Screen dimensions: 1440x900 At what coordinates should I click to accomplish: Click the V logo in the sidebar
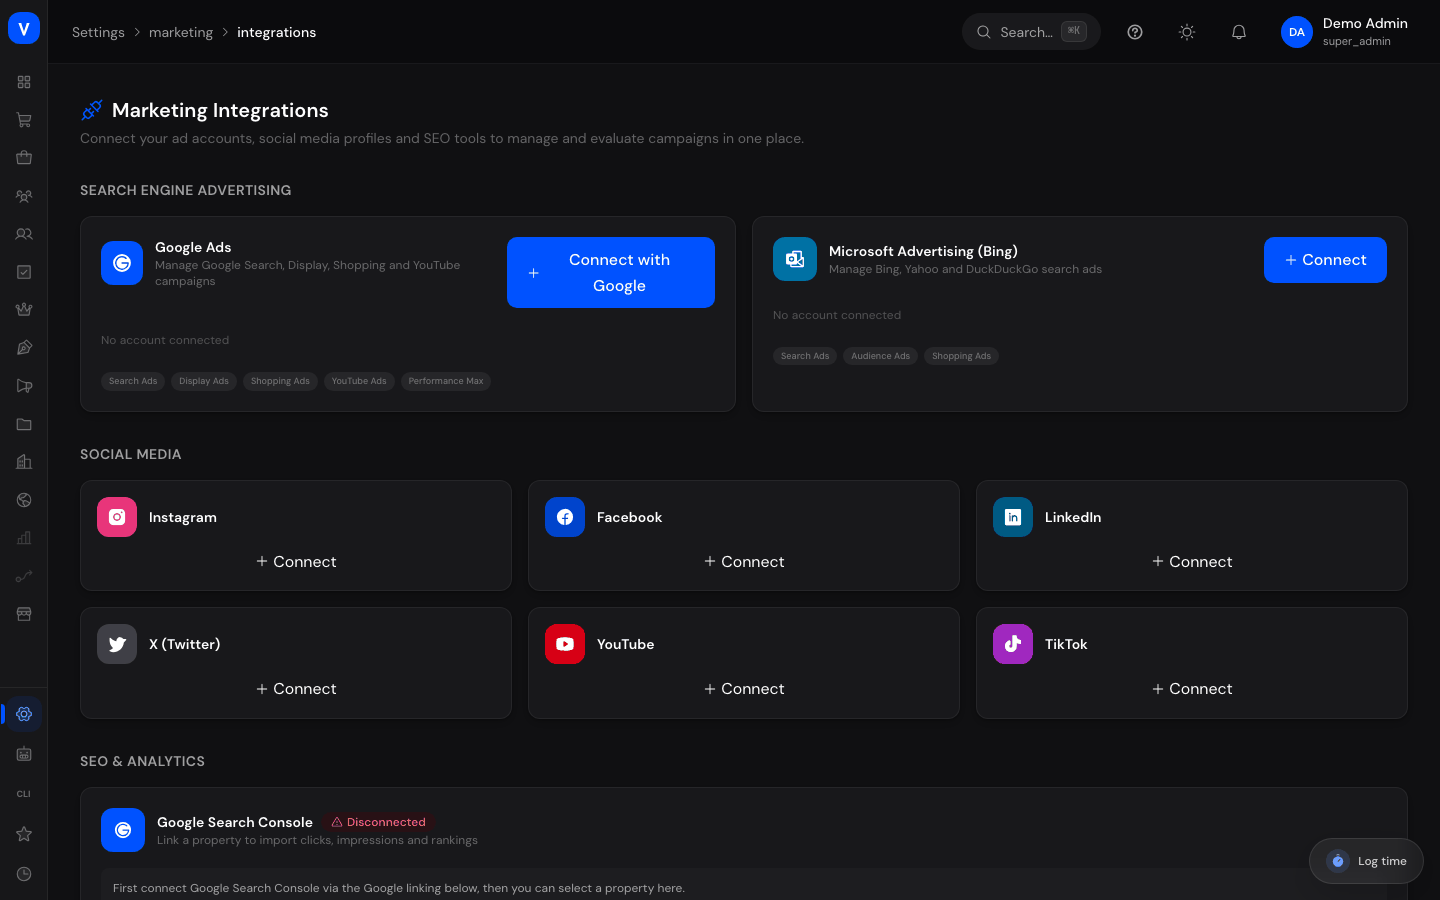pos(24,28)
